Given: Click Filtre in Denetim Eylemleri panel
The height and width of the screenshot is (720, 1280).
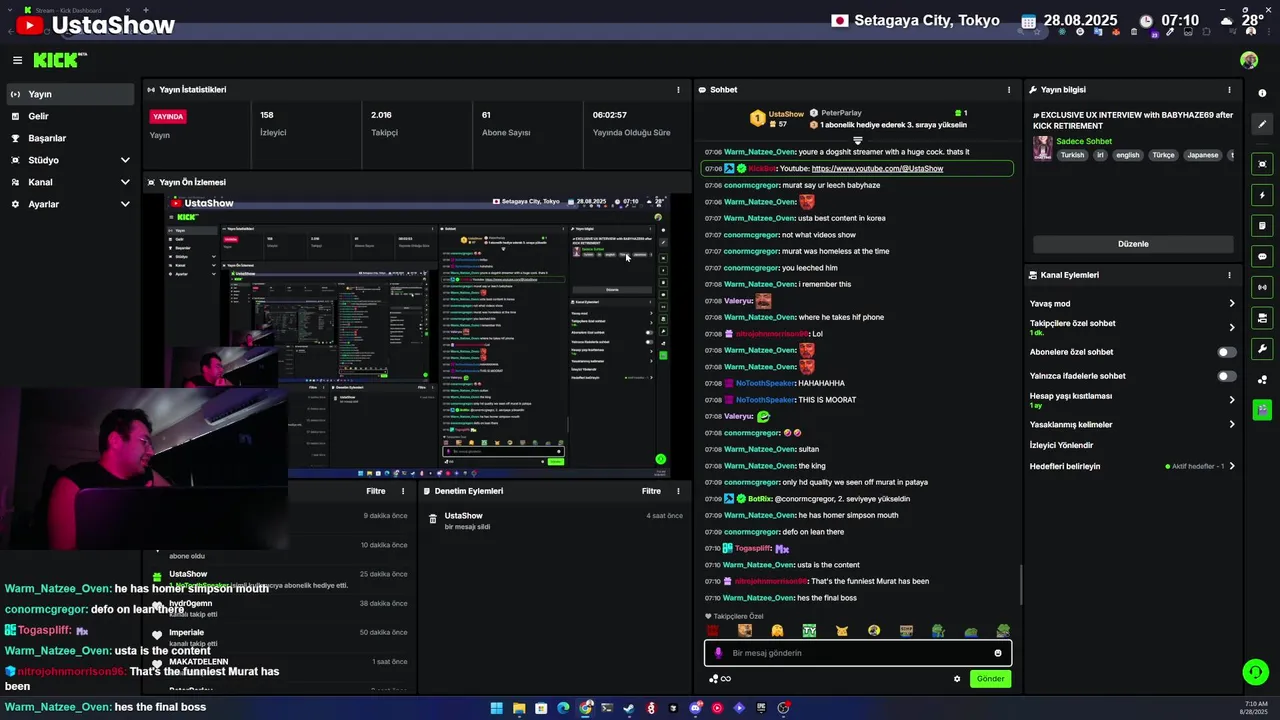Looking at the screenshot, I should [651, 491].
